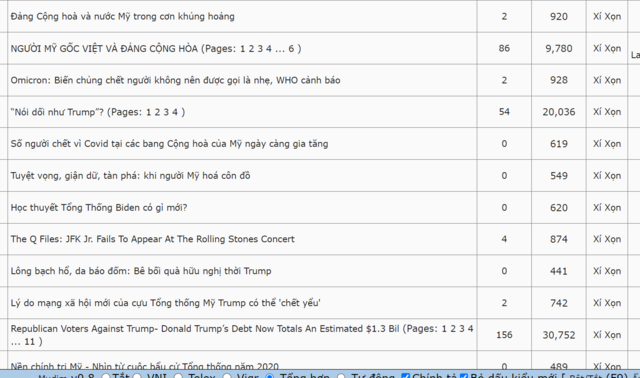The image size is (640, 378).
Task: Click reply count 54 in 'Nói dối như Trump' row
Action: (504, 112)
